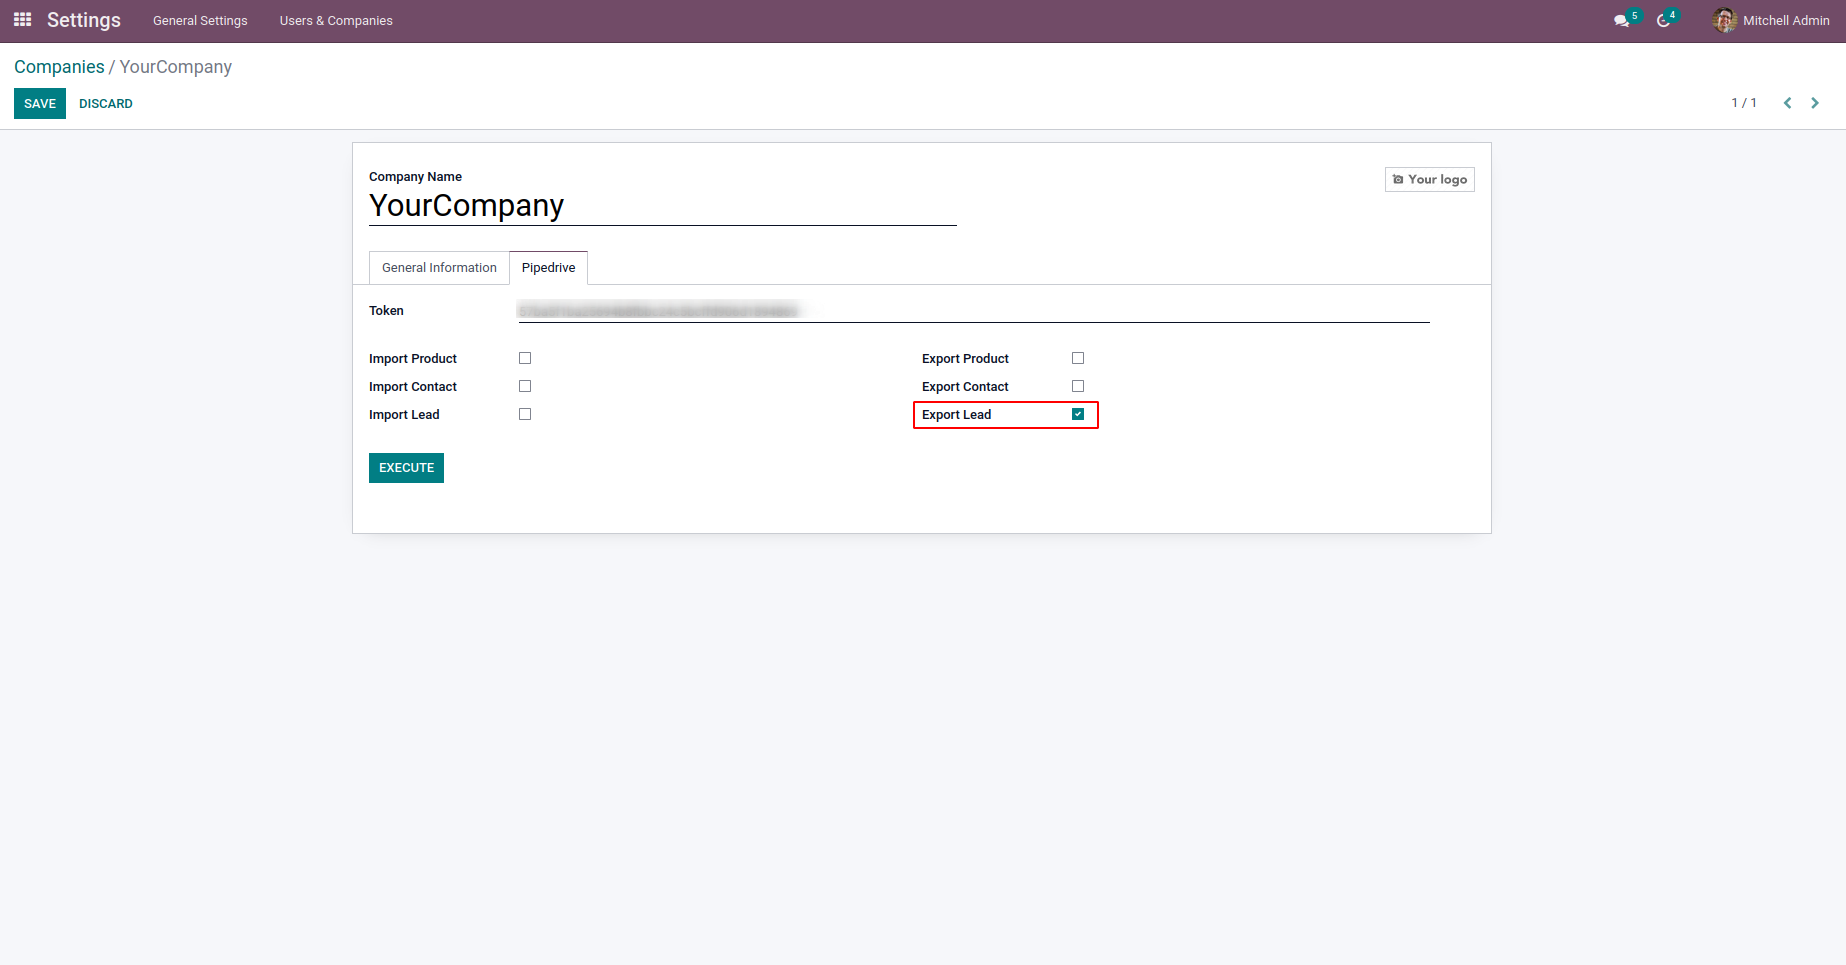
Task: Open the activities clock icon
Action: [x=1663, y=21]
